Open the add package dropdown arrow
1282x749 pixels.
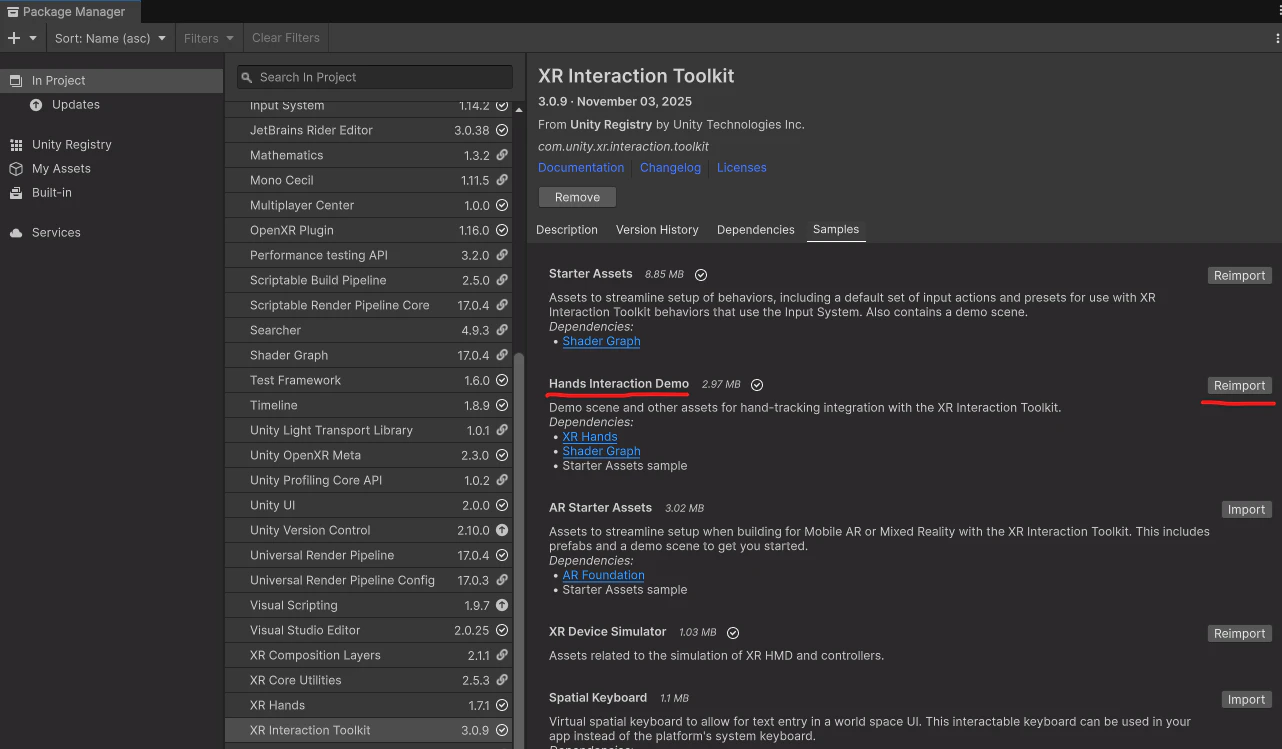(33, 38)
